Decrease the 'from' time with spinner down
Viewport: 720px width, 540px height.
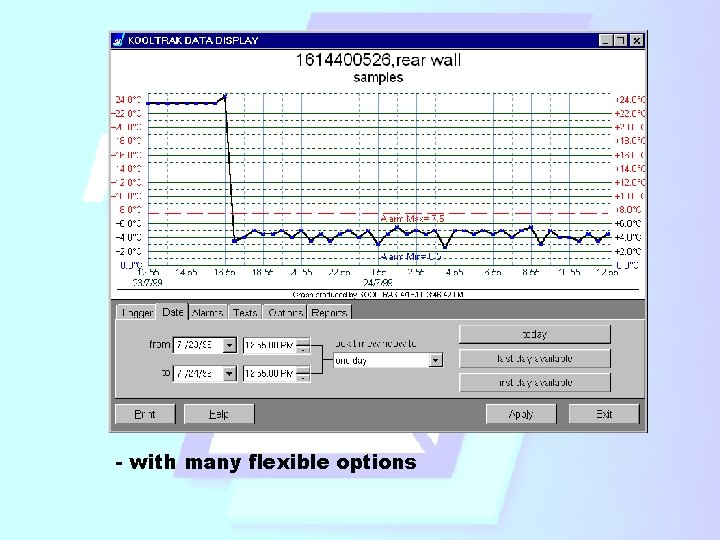(303, 349)
